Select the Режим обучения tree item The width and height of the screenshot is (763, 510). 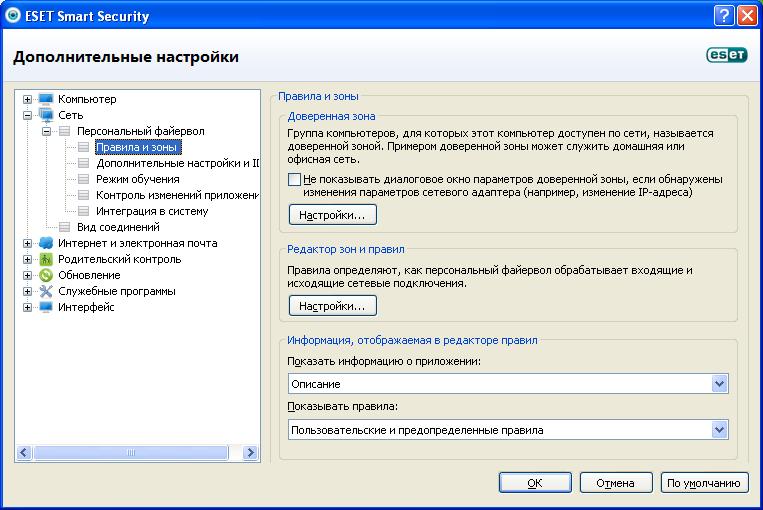pos(138,179)
